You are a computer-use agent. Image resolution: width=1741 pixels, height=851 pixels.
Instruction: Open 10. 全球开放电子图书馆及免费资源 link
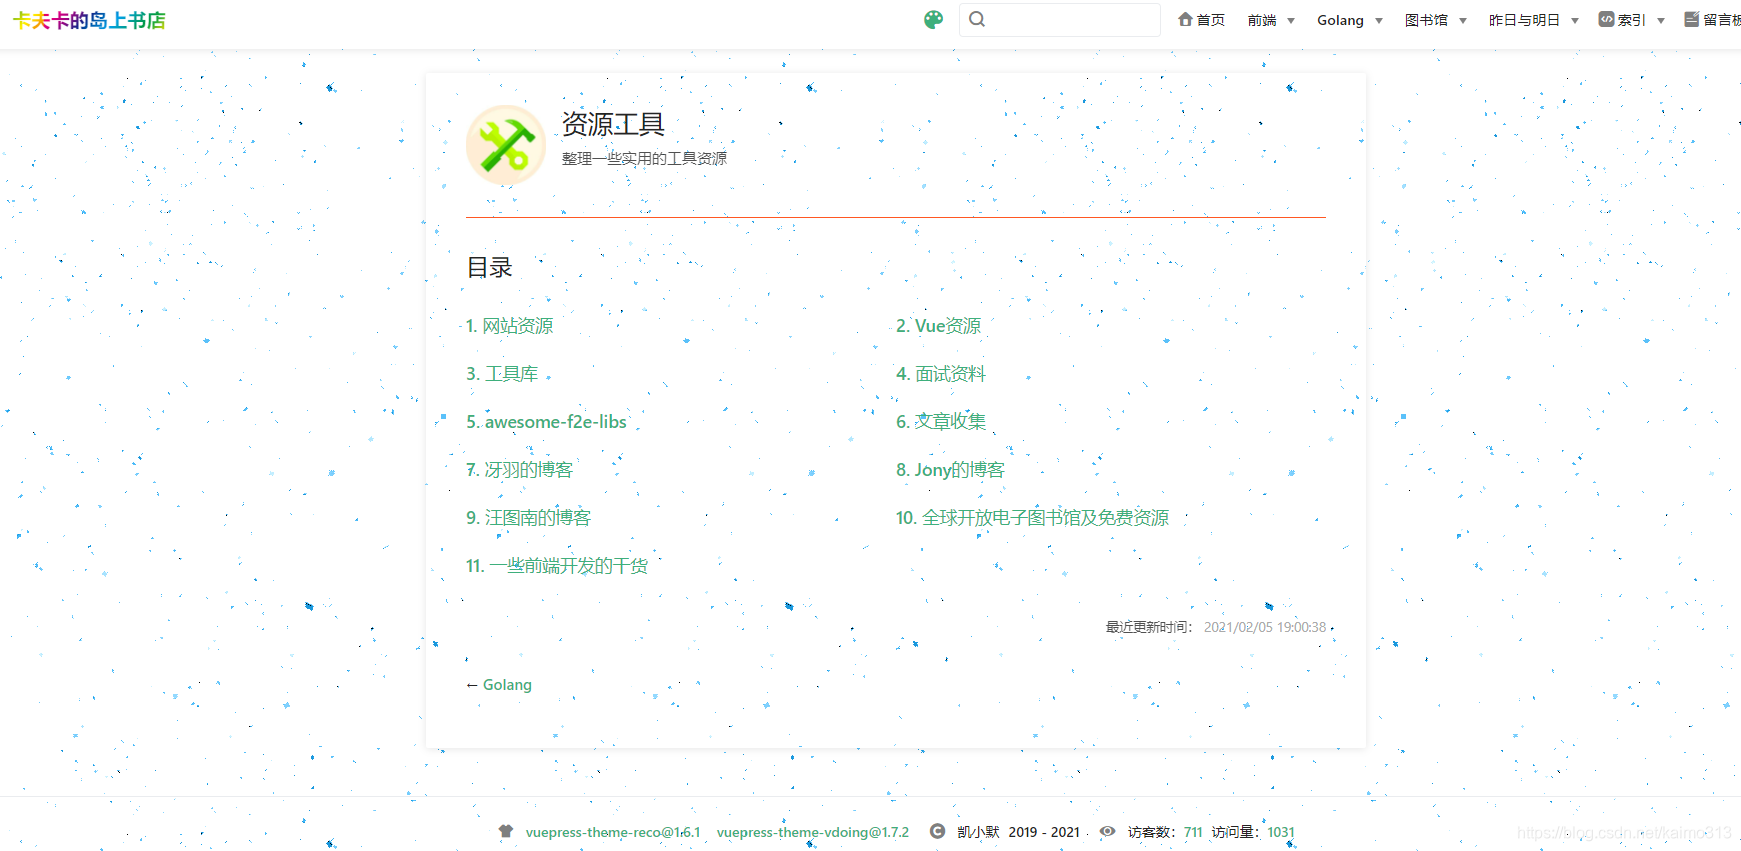[x=1032, y=518]
